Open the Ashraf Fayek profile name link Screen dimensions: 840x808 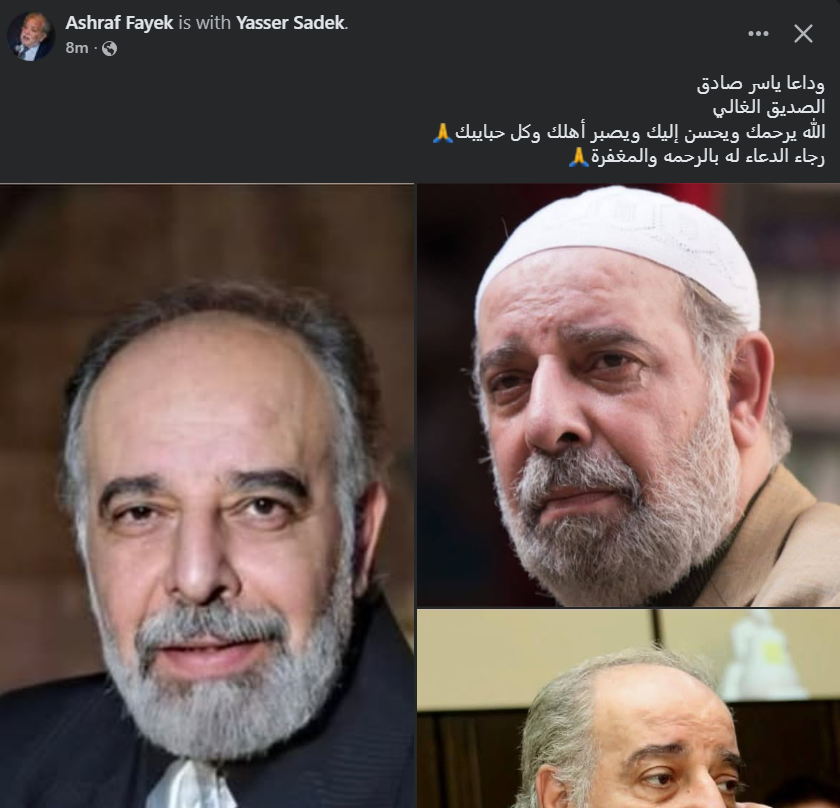point(119,23)
